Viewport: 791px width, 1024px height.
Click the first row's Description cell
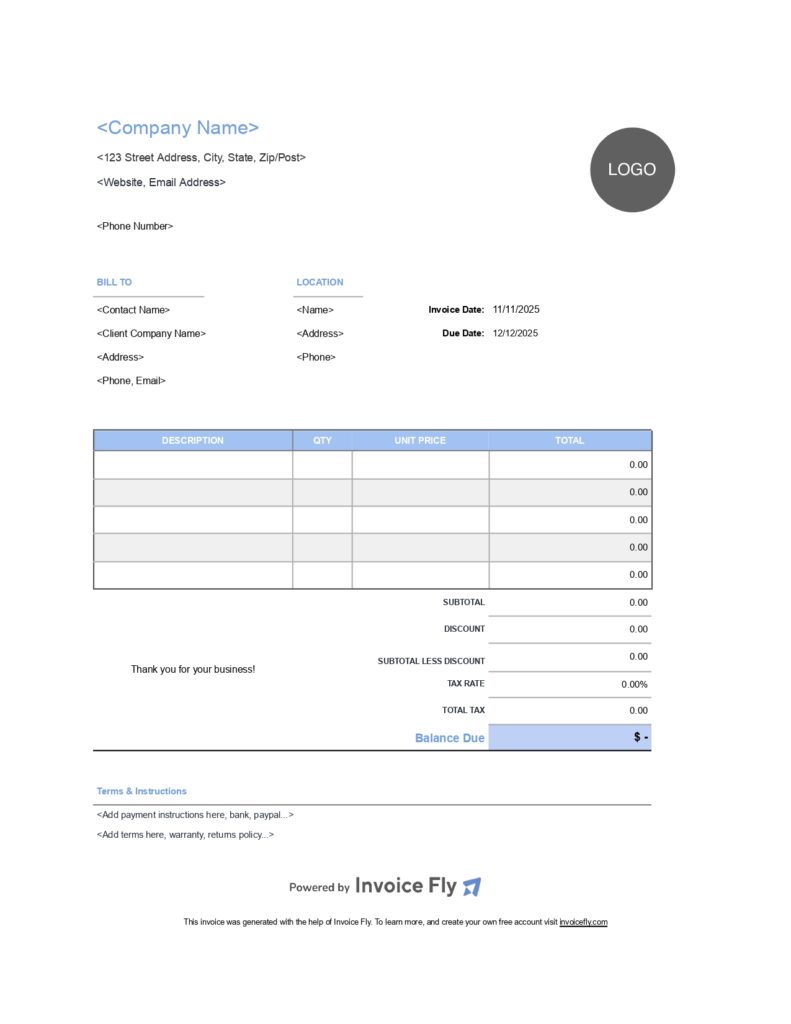click(x=193, y=465)
